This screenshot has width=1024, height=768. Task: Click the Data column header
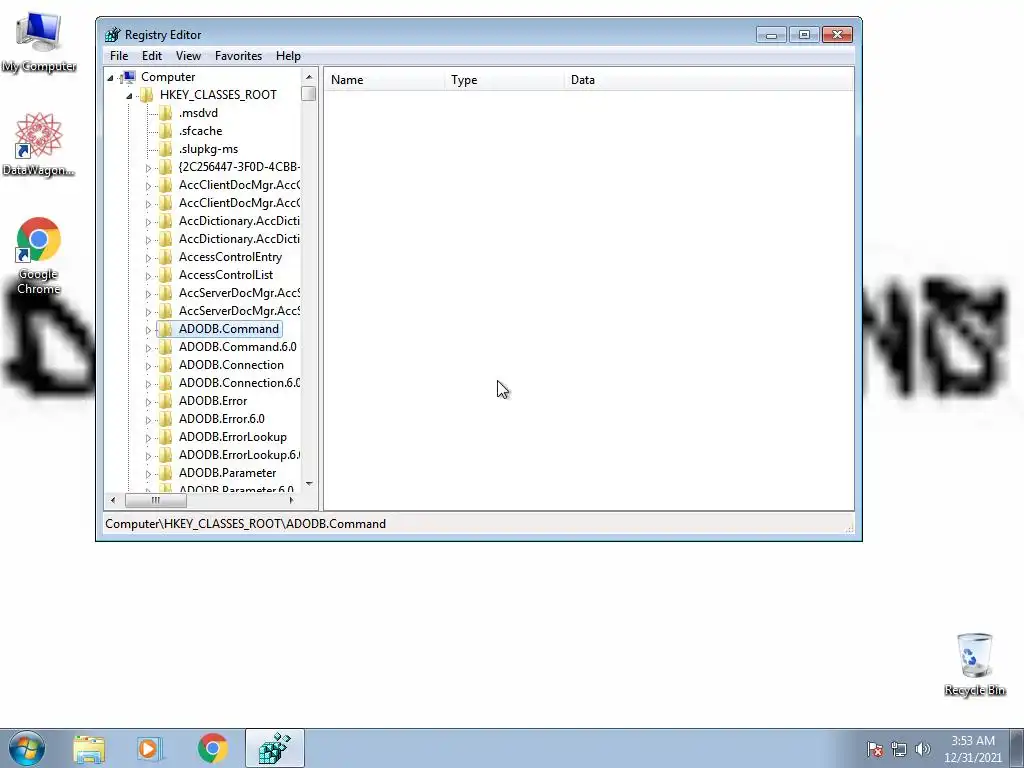(709, 80)
